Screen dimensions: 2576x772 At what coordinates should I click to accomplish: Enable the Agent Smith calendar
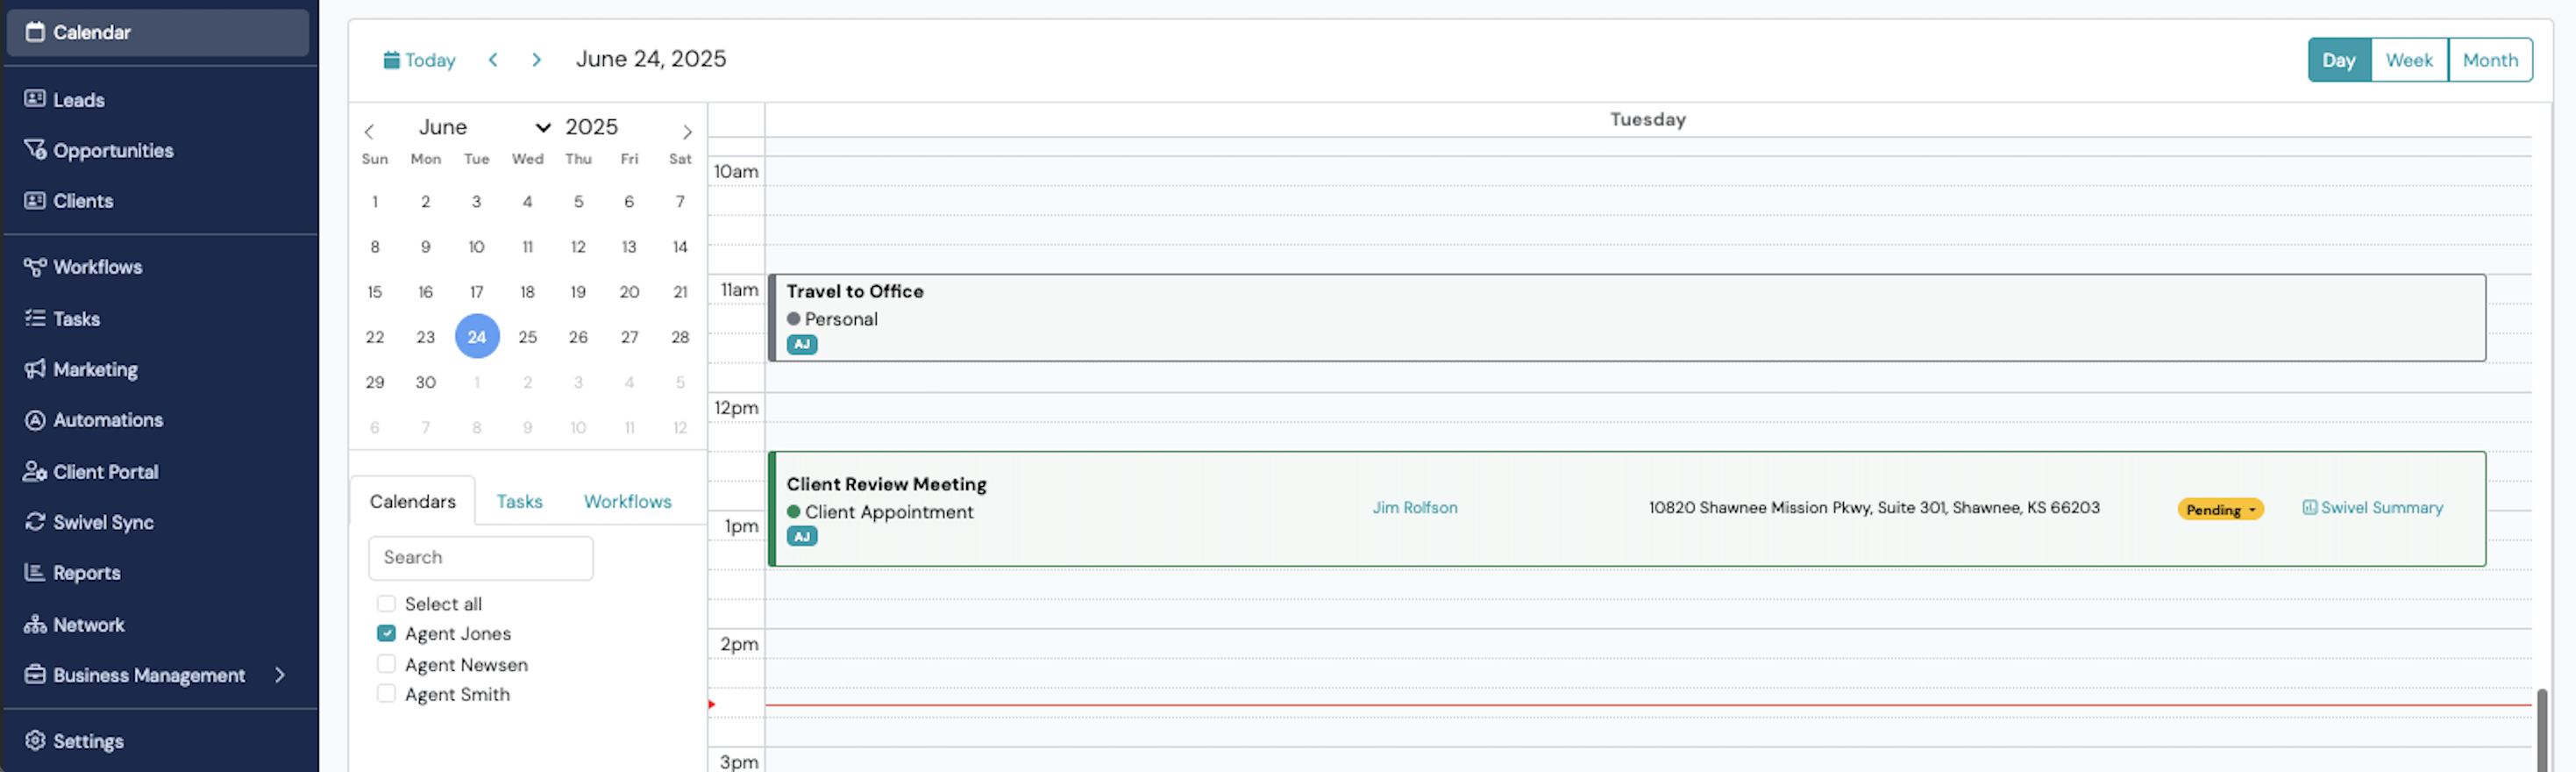tap(386, 694)
